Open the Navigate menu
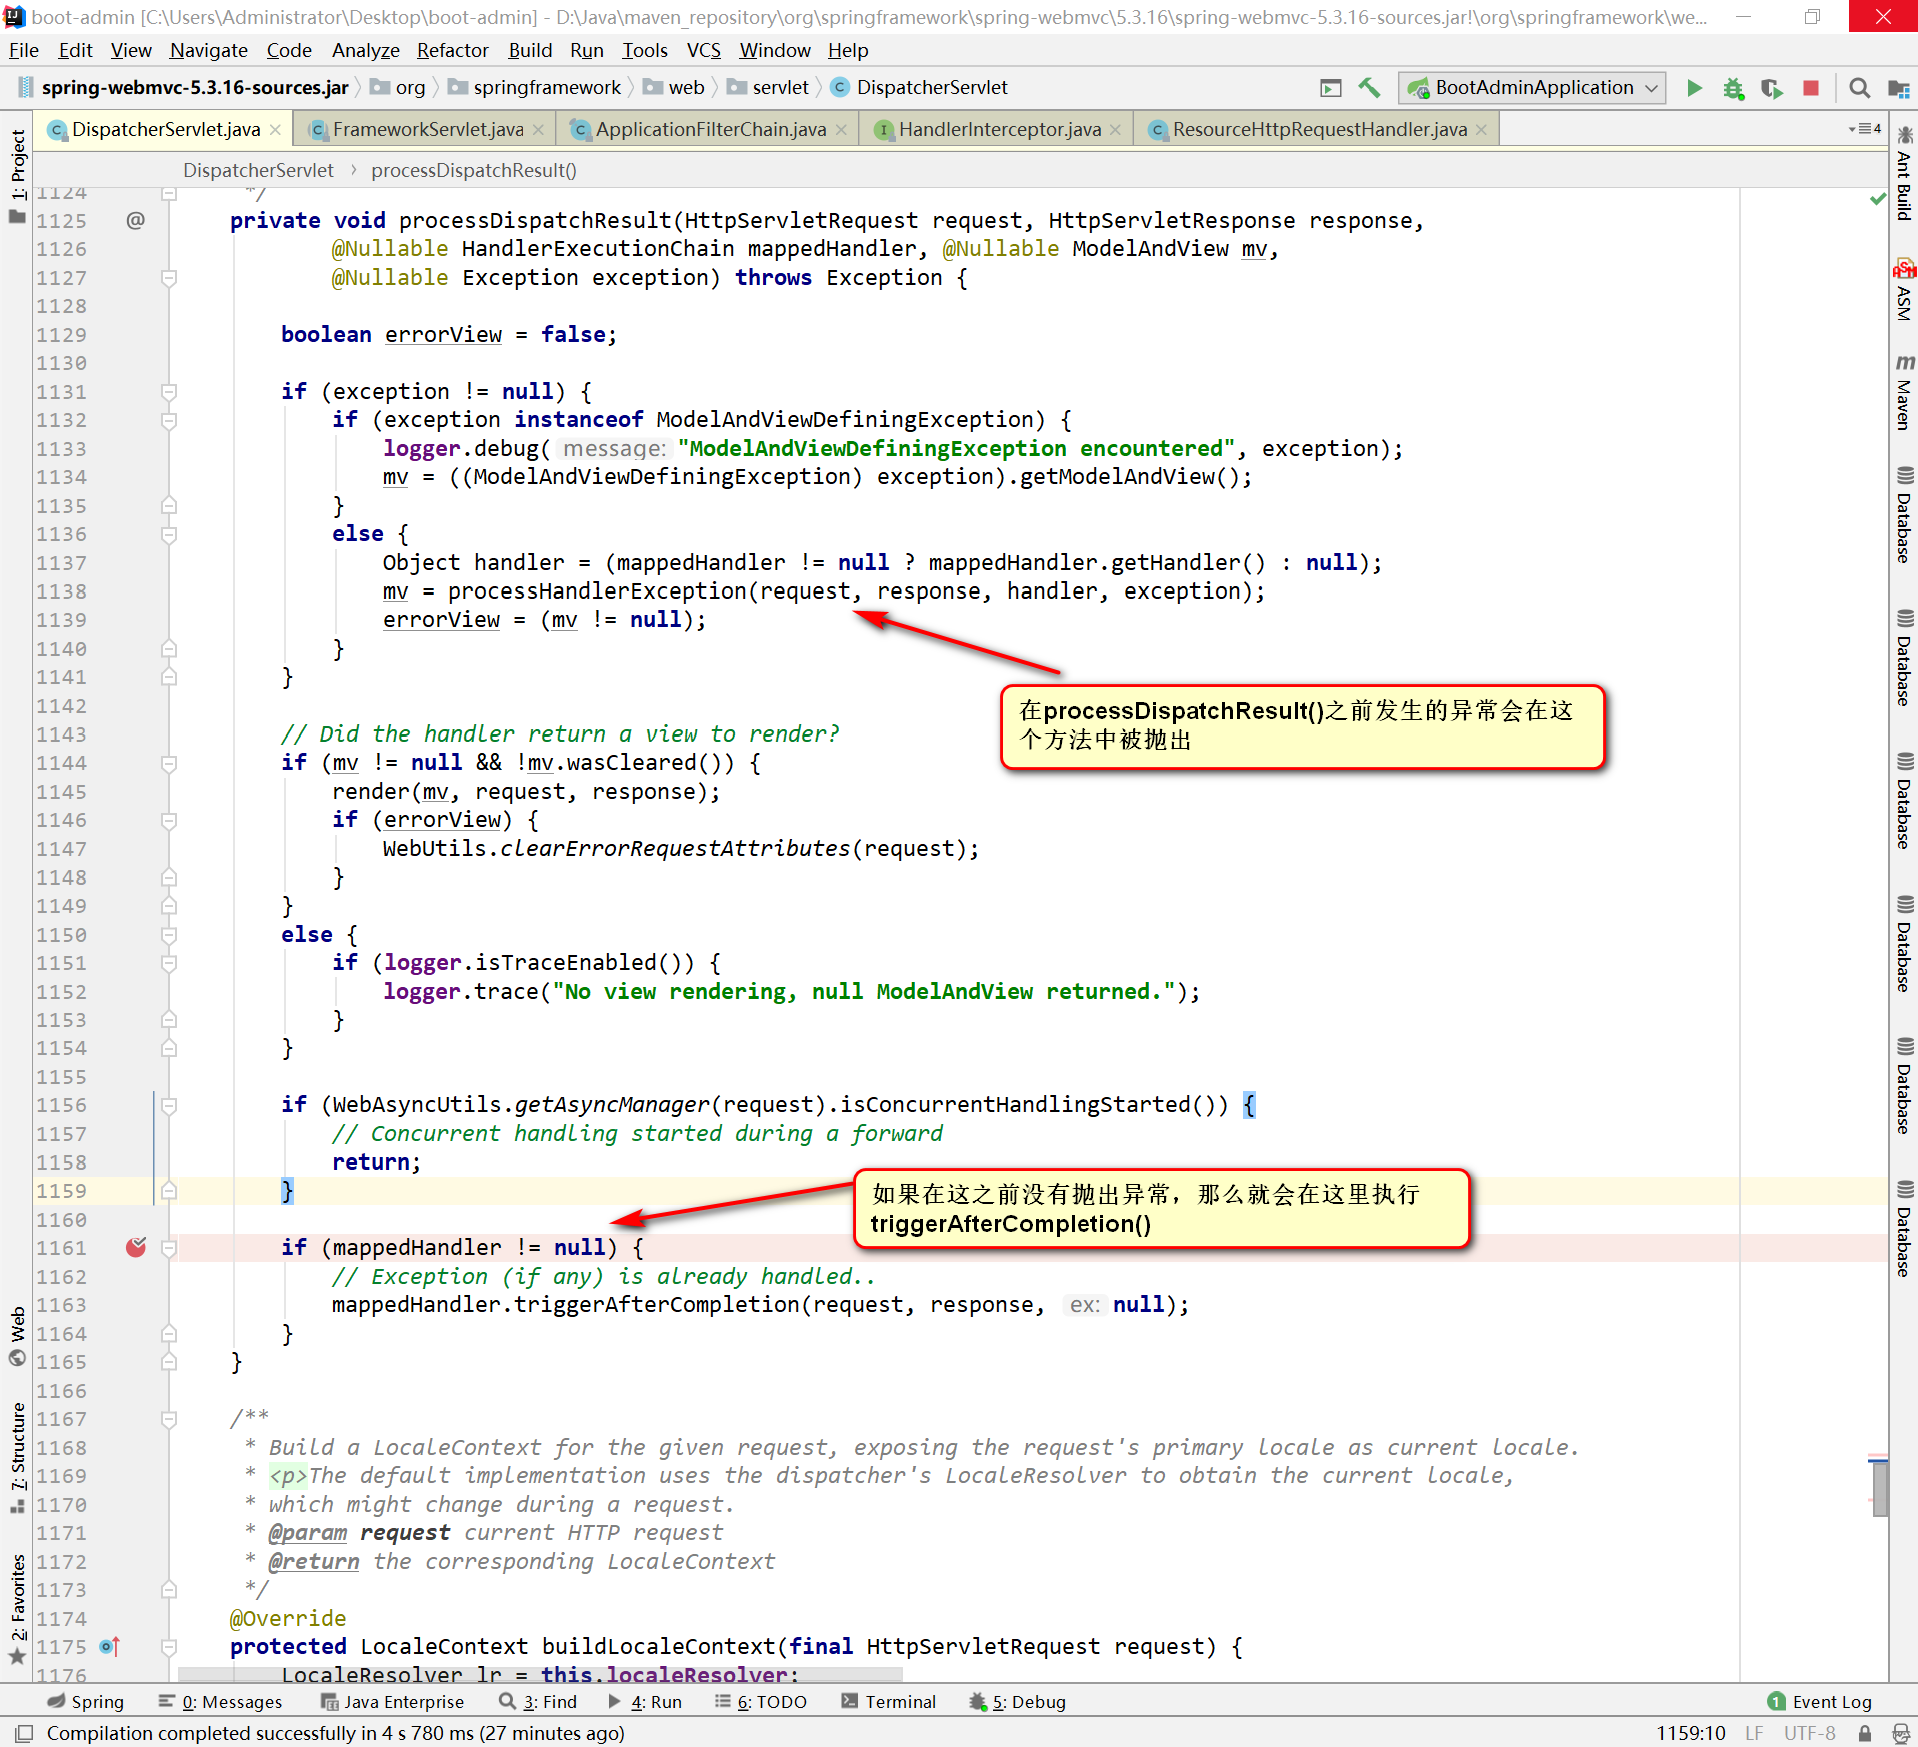 click(x=208, y=50)
